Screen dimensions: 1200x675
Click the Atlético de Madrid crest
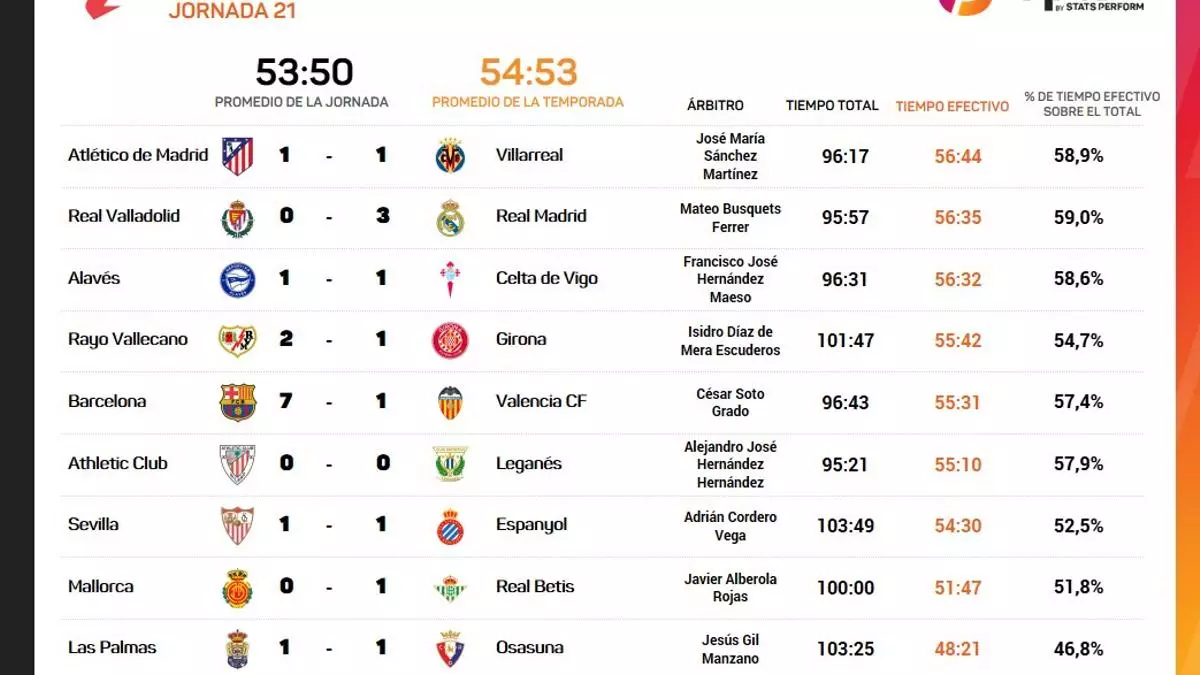[238, 156]
